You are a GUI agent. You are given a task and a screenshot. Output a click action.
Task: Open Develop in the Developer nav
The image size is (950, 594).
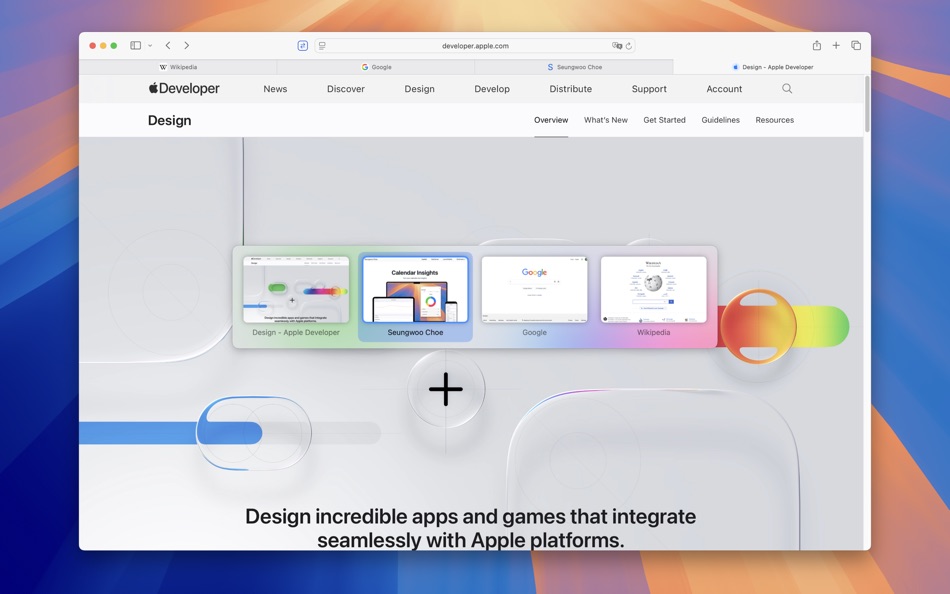pyautogui.click(x=491, y=89)
